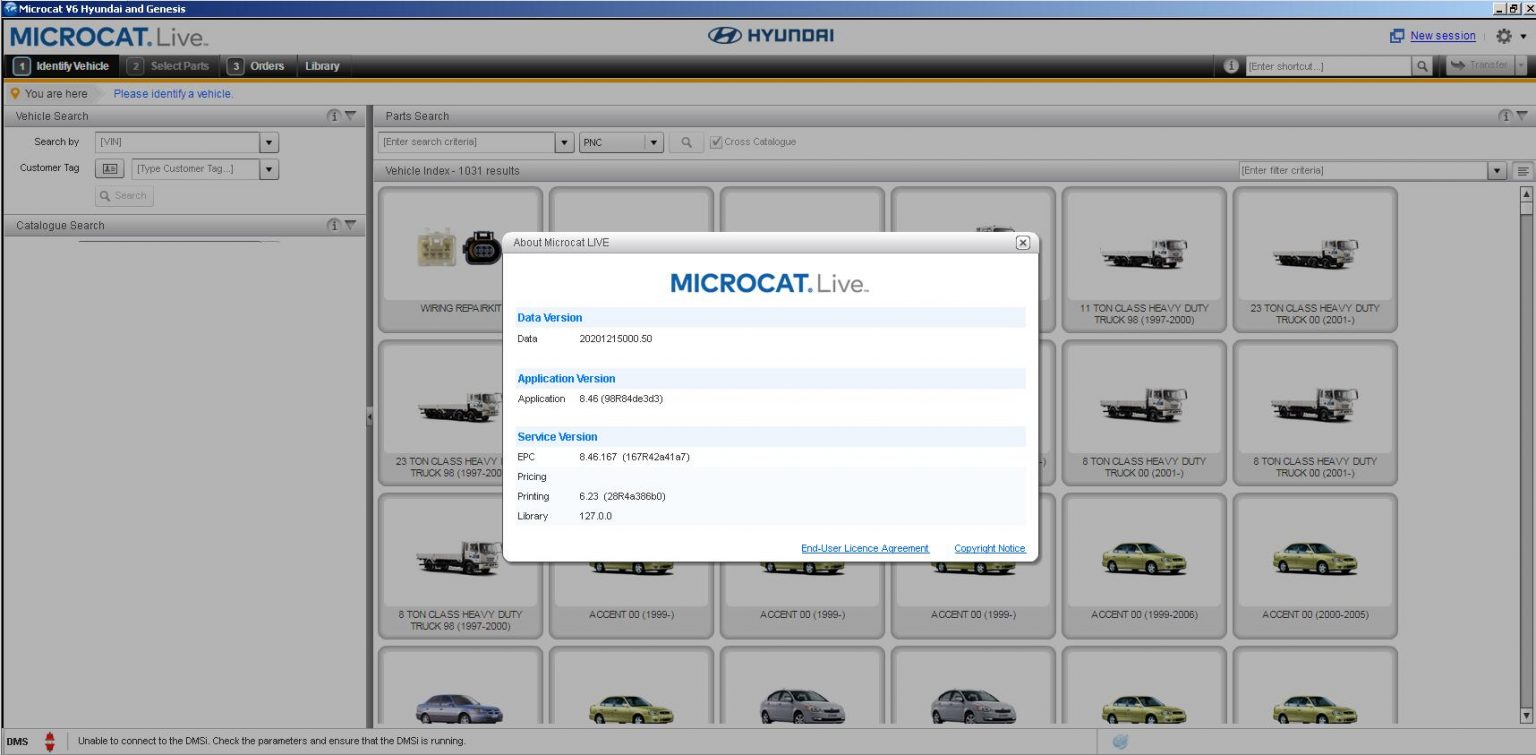This screenshot has width=1536, height=755.
Task: Open the Search by VIN dropdown
Action: point(268,141)
